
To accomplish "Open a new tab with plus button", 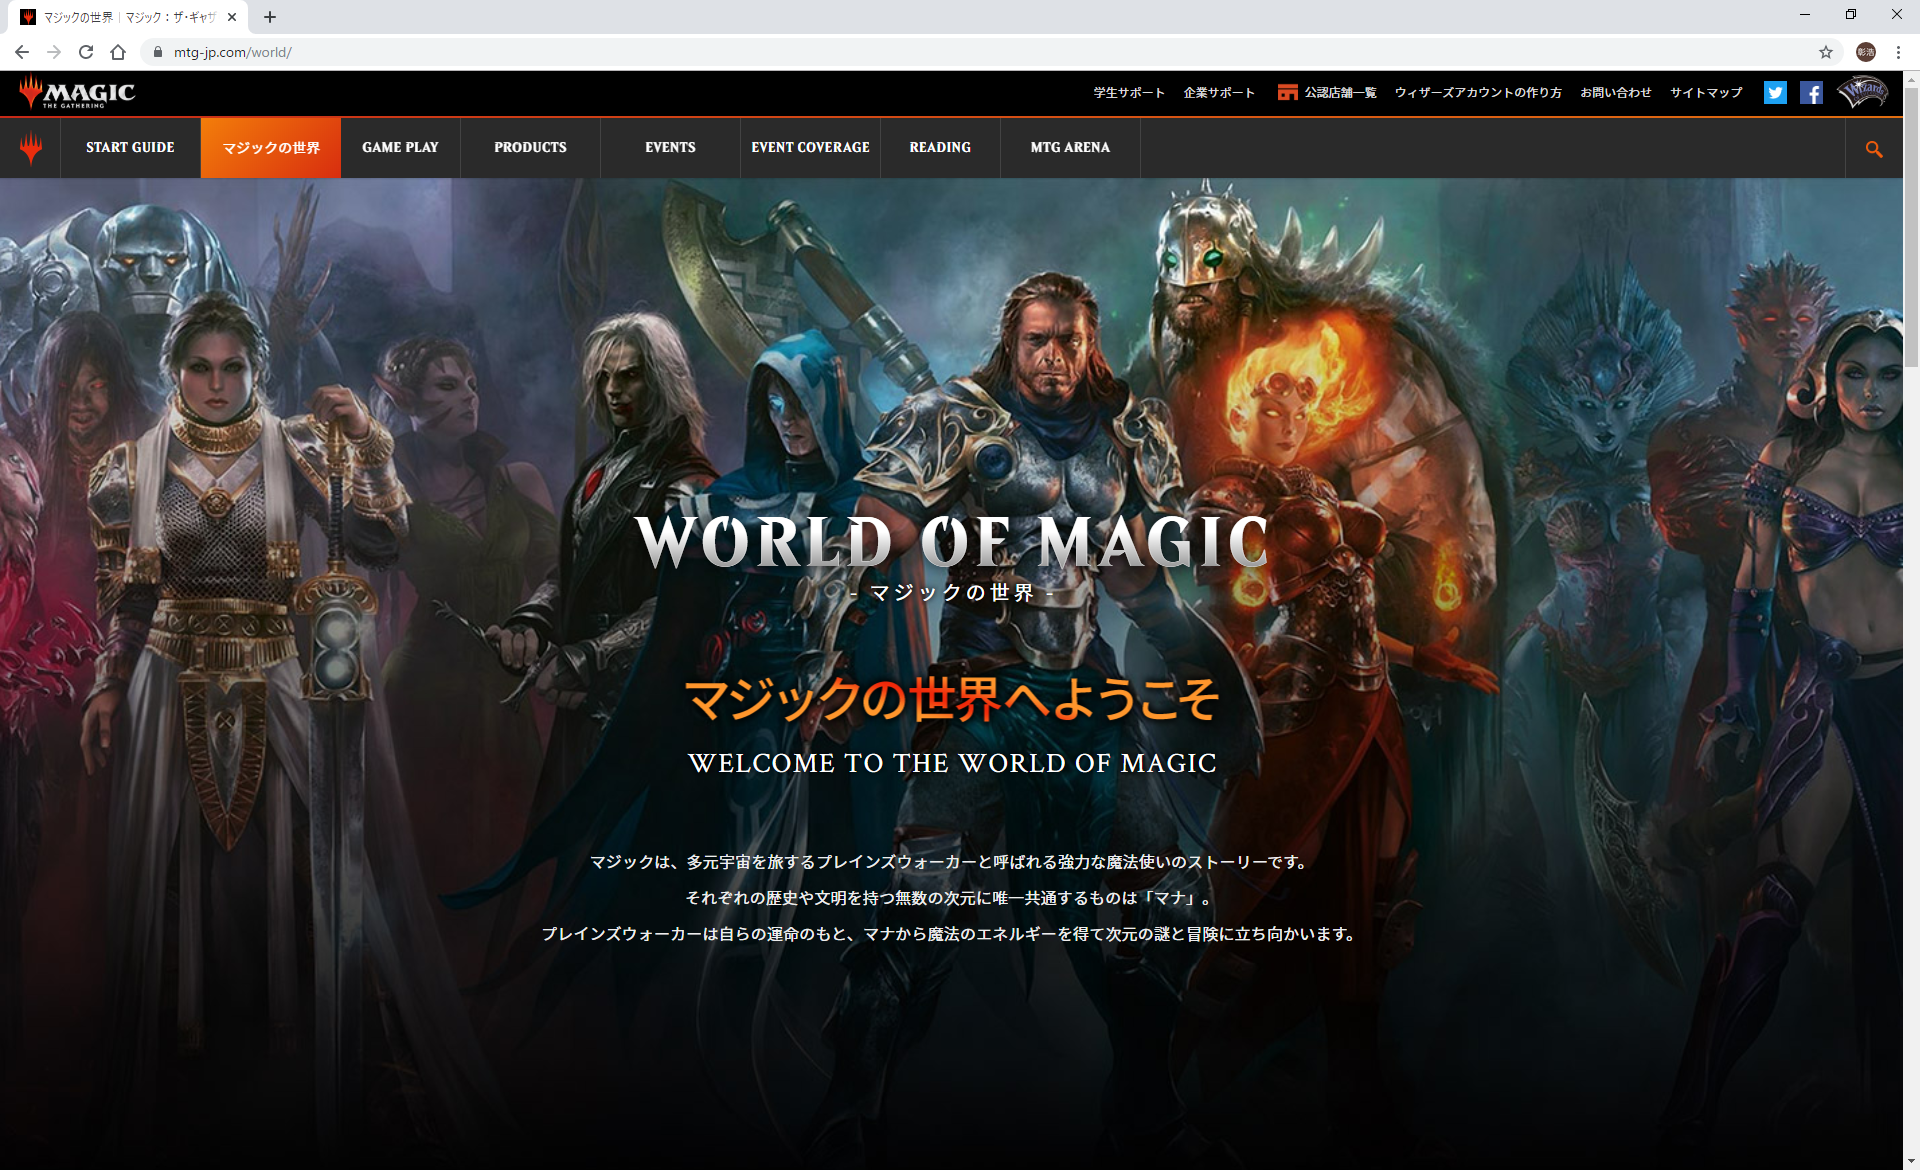I will (270, 17).
